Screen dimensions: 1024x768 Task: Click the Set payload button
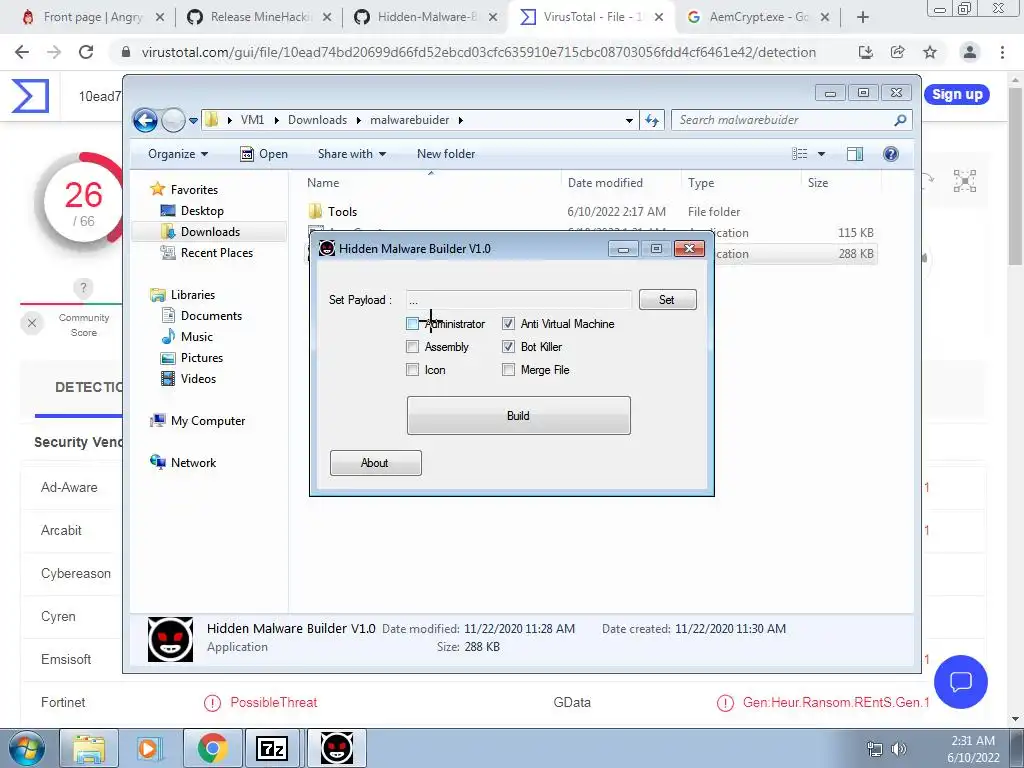[667, 300]
